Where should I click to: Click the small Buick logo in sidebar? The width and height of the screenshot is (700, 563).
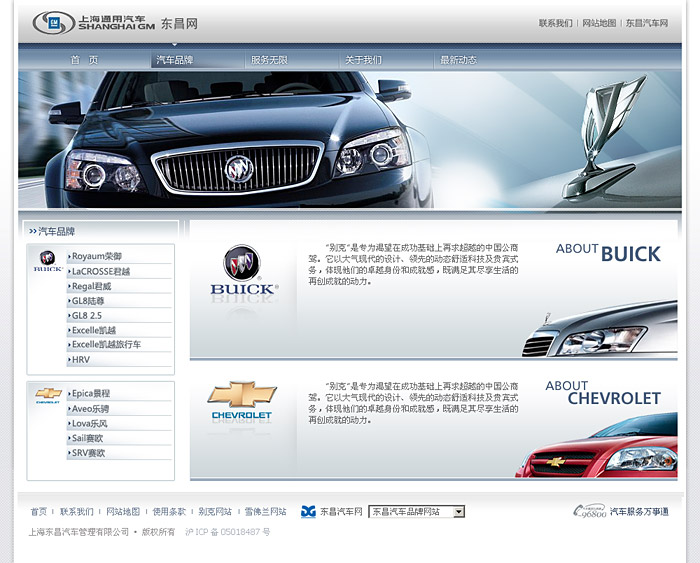(47, 261)
